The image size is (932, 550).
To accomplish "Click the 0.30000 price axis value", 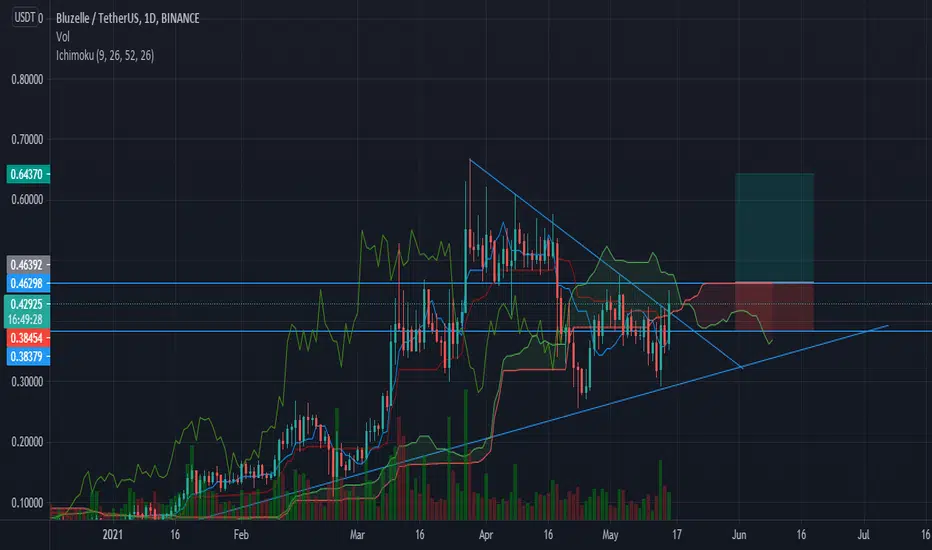I will pyautogui.click(x=27, y=382).
